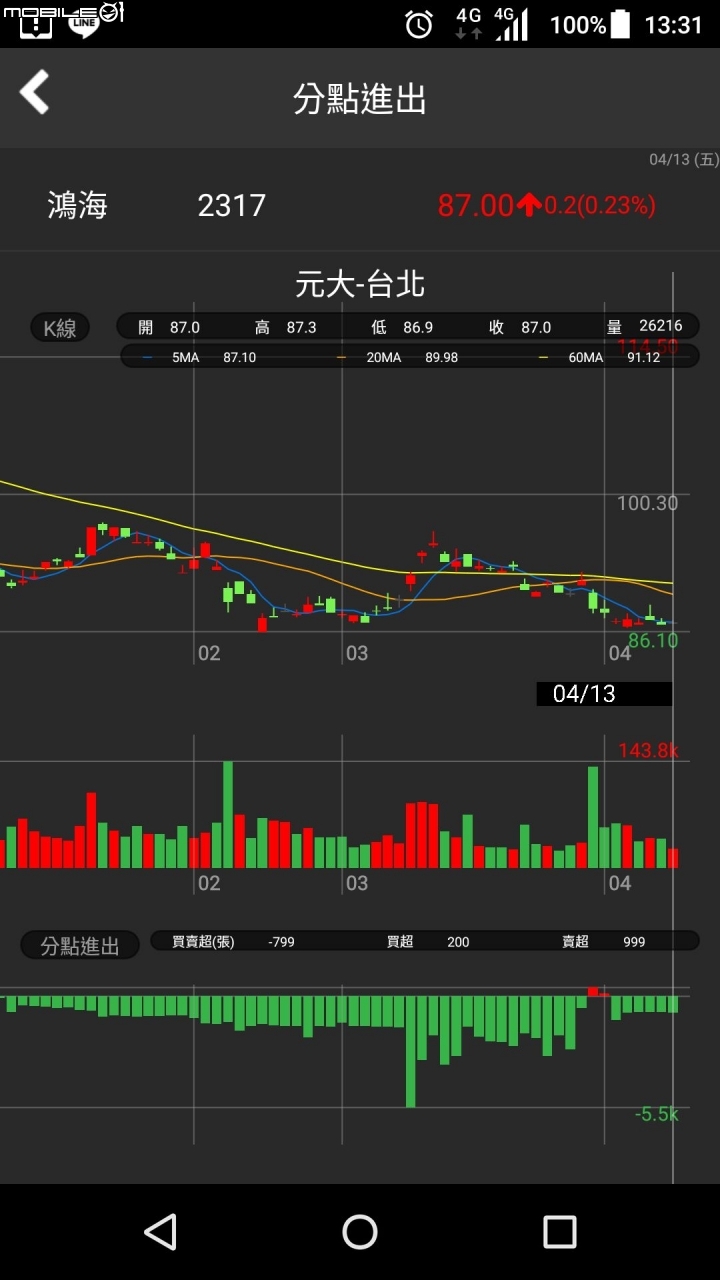Tap the clock time 13:31
This screenshot has height=1280, width=720.
coord(673,25)
